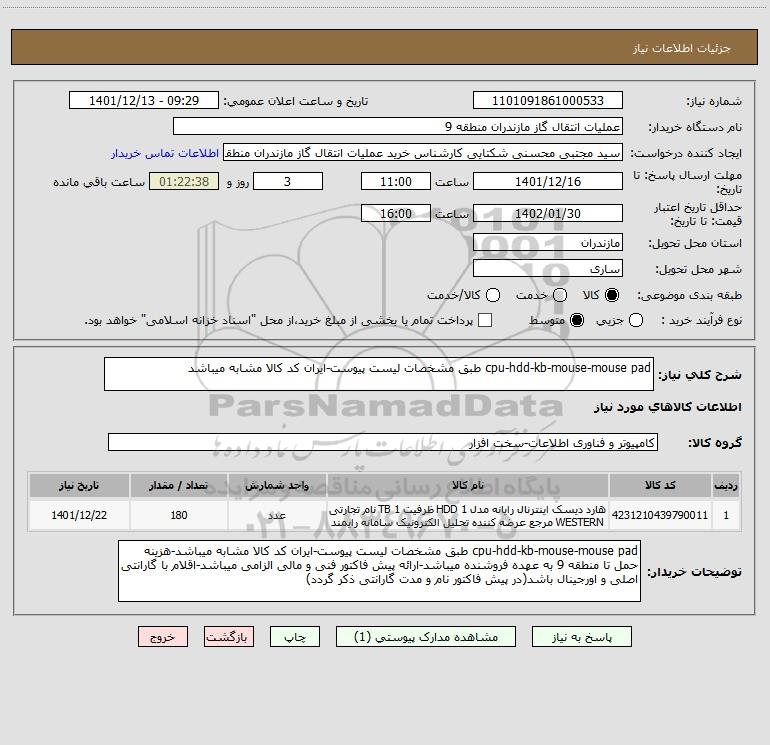Click the quantity cell 180
This screenshot has height=745, width=770.
pos(179,515)
